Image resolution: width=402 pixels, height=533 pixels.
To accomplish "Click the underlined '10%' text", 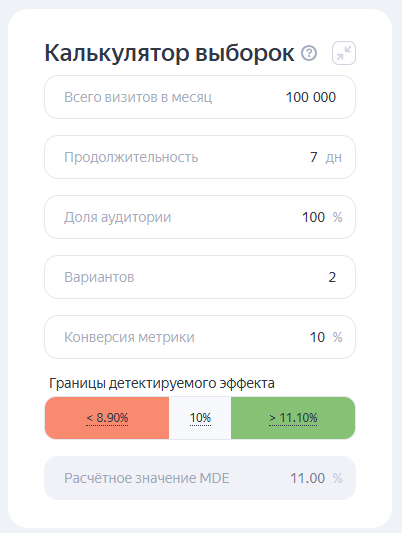I will 200,418.
